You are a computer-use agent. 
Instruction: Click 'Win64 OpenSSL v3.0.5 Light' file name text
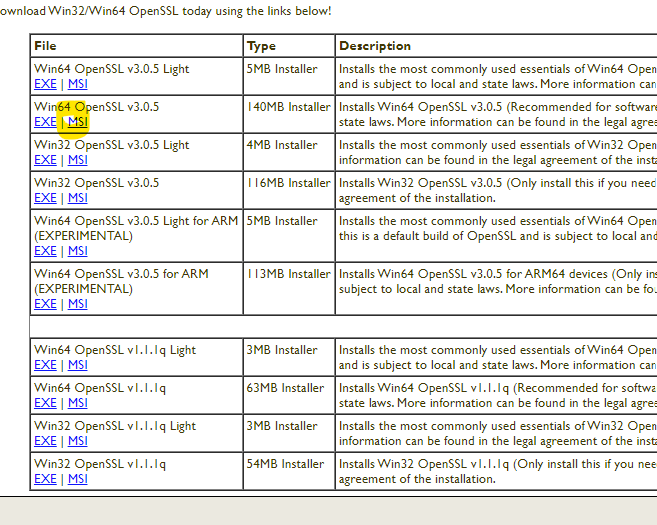coord(111,69)
